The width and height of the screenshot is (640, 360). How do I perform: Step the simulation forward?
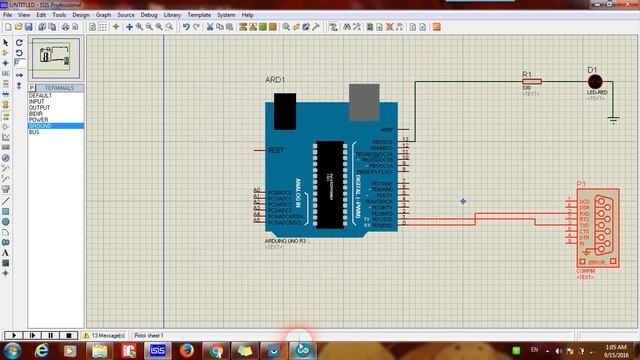click(32, 336)
